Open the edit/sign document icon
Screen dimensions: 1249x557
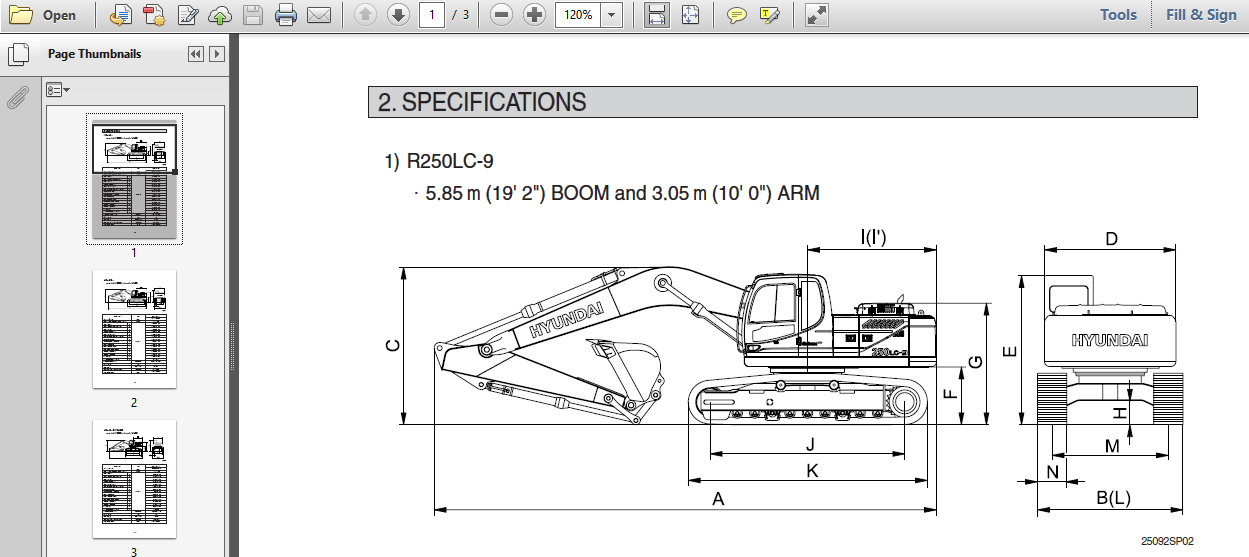(x=187, y=15)
